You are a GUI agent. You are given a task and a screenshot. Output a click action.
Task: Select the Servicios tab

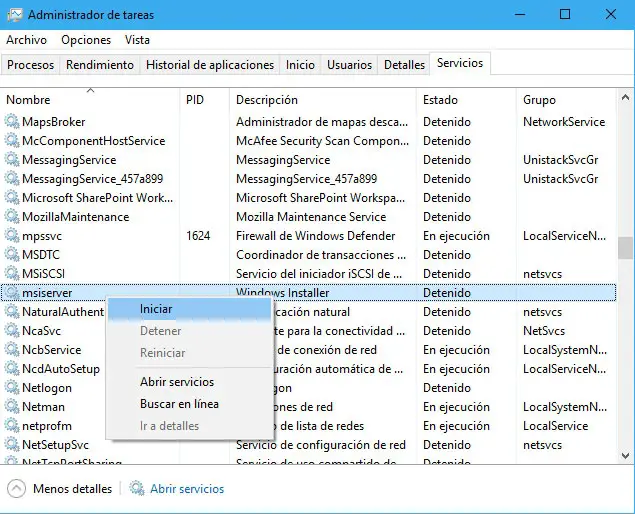(x=460, y=63)
